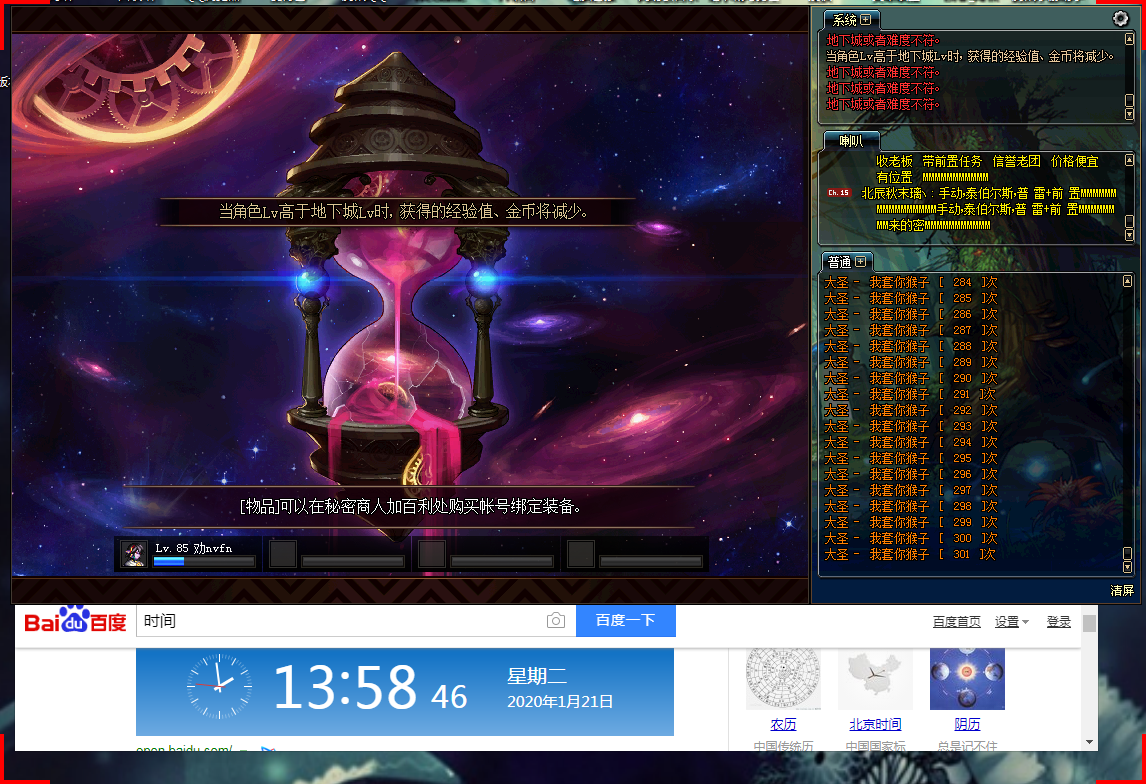Click 清屏 to clear the chat
The image size is (1146, 784).
pyautogui.click(x=1122, y=591)
